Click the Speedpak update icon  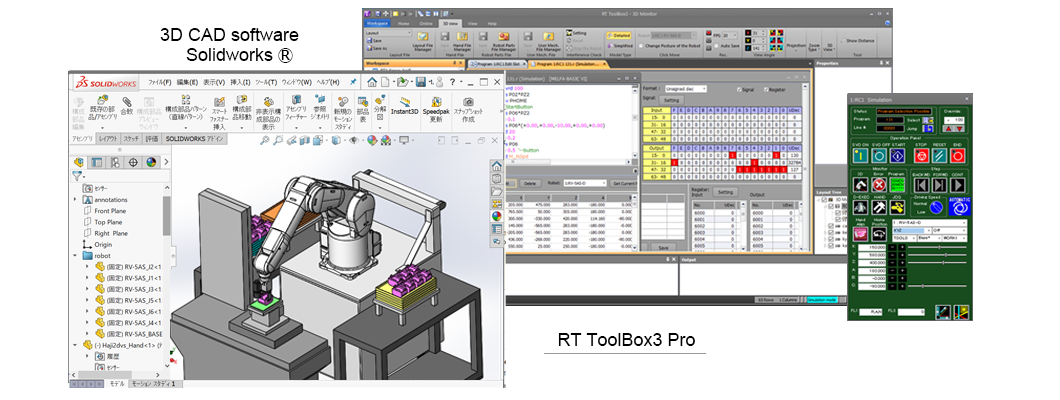click(436, 105)
